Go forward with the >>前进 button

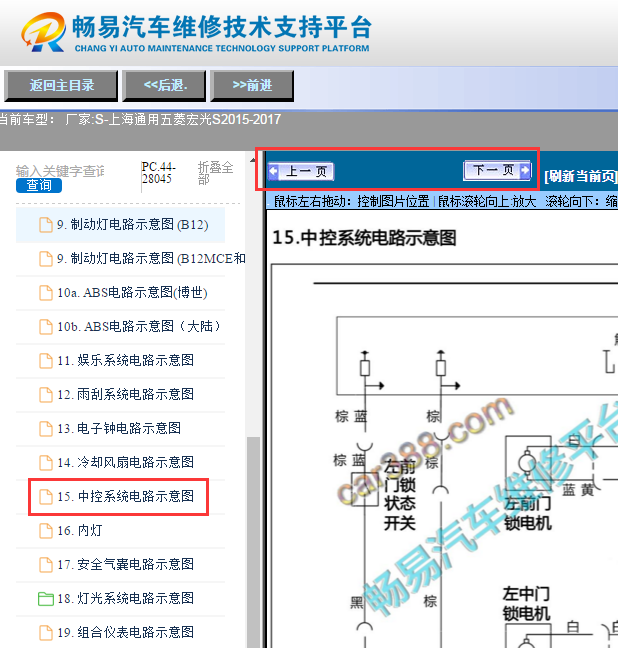coord(252,86)
